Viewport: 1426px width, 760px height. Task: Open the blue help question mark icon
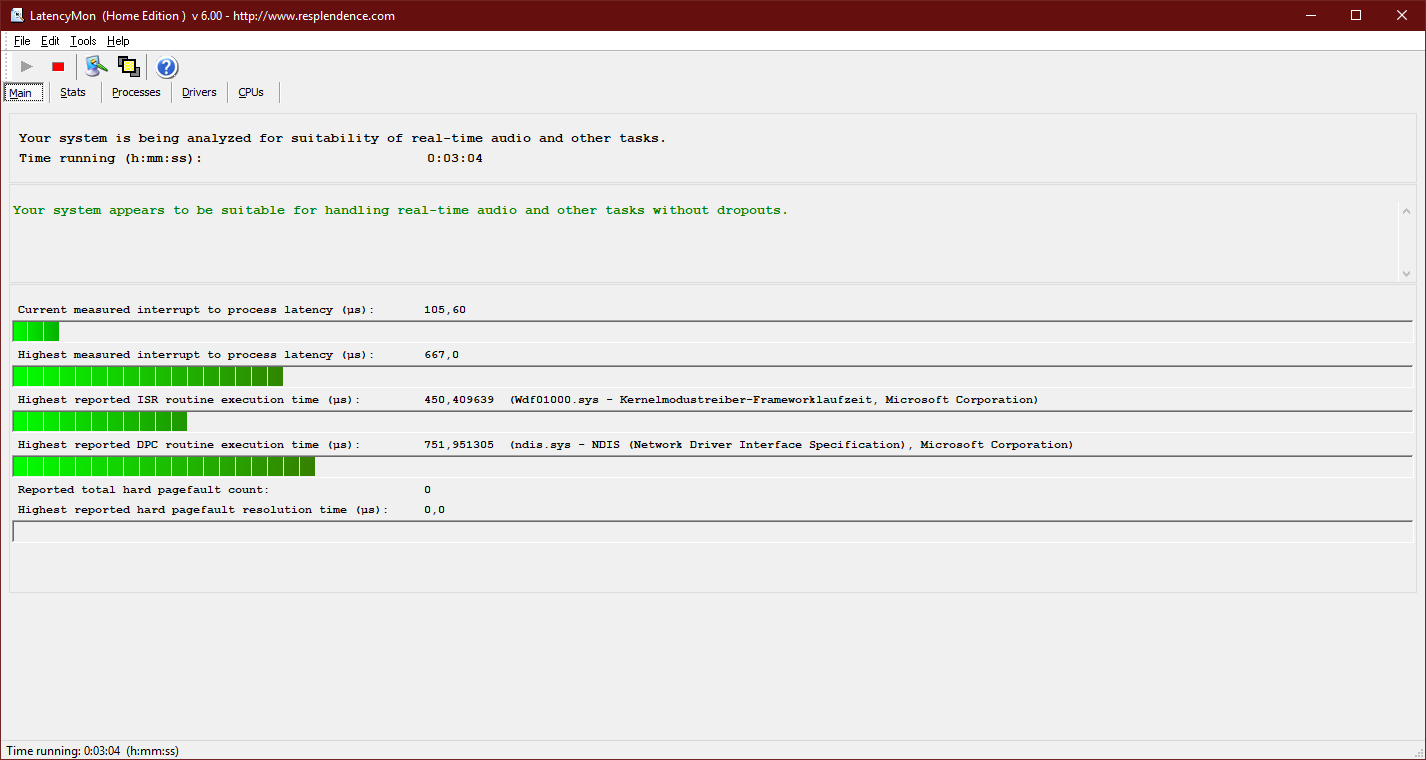pyautogui.click(x=167, y=67)
